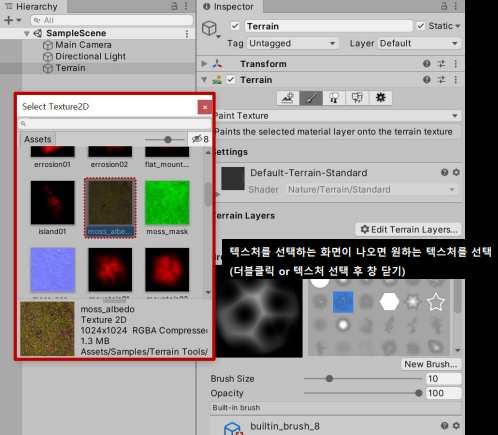Viewport: 498px width, 435px height.
Task: Open the Paint Texture tool dropdown
Action: tap(337, 116)
